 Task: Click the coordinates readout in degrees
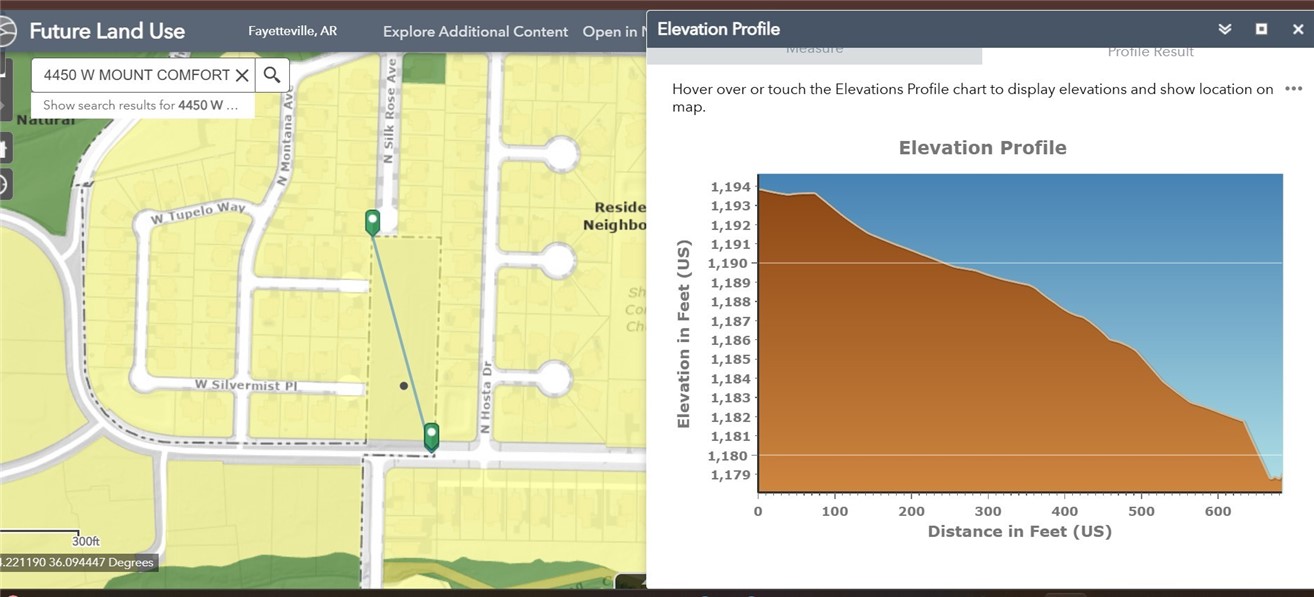click(78, 562)
